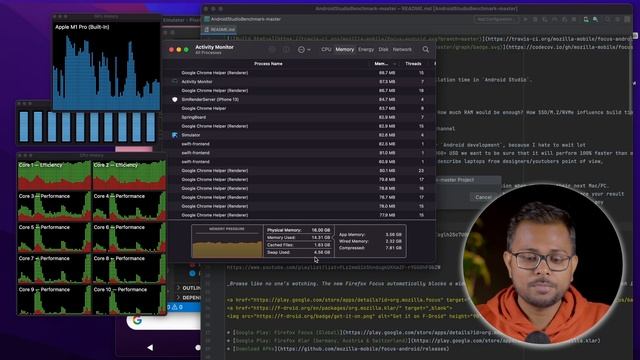Click the stop process button in Activity Monitor
The image size is (640, 360).
272,49
